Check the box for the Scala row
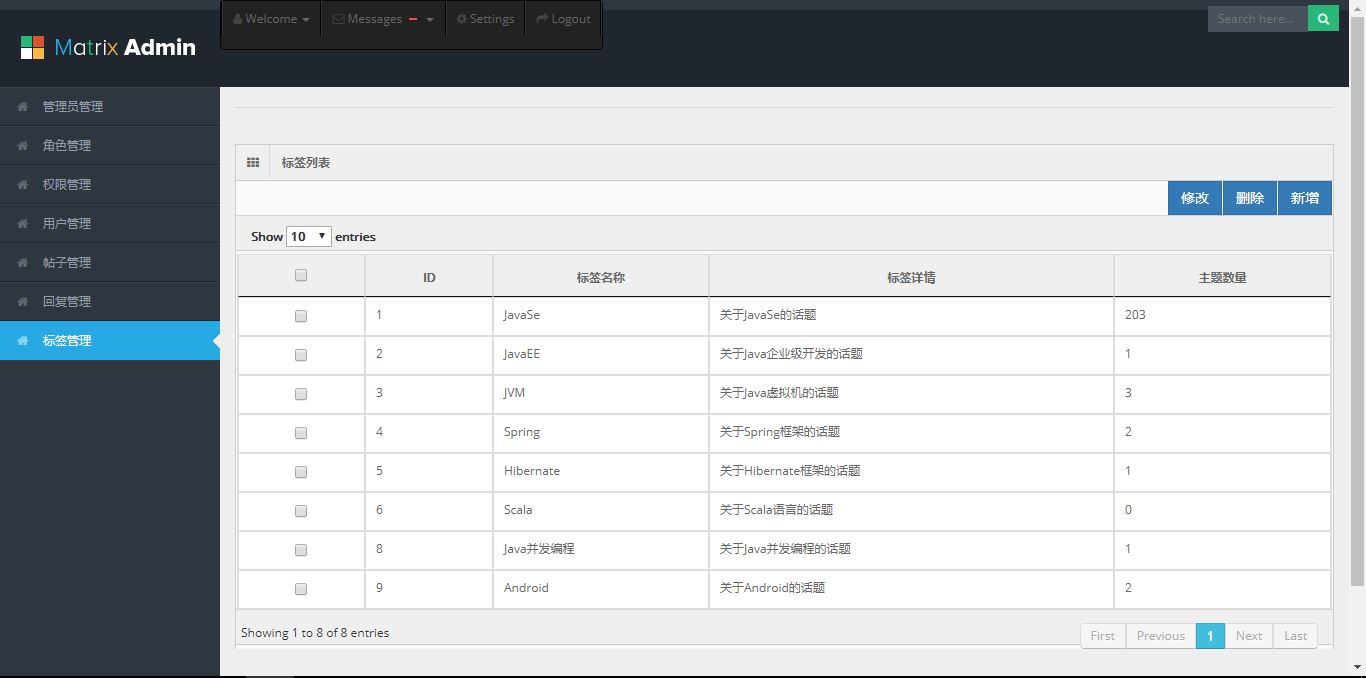Viewport: 1366px width, 678px height. 301,511
